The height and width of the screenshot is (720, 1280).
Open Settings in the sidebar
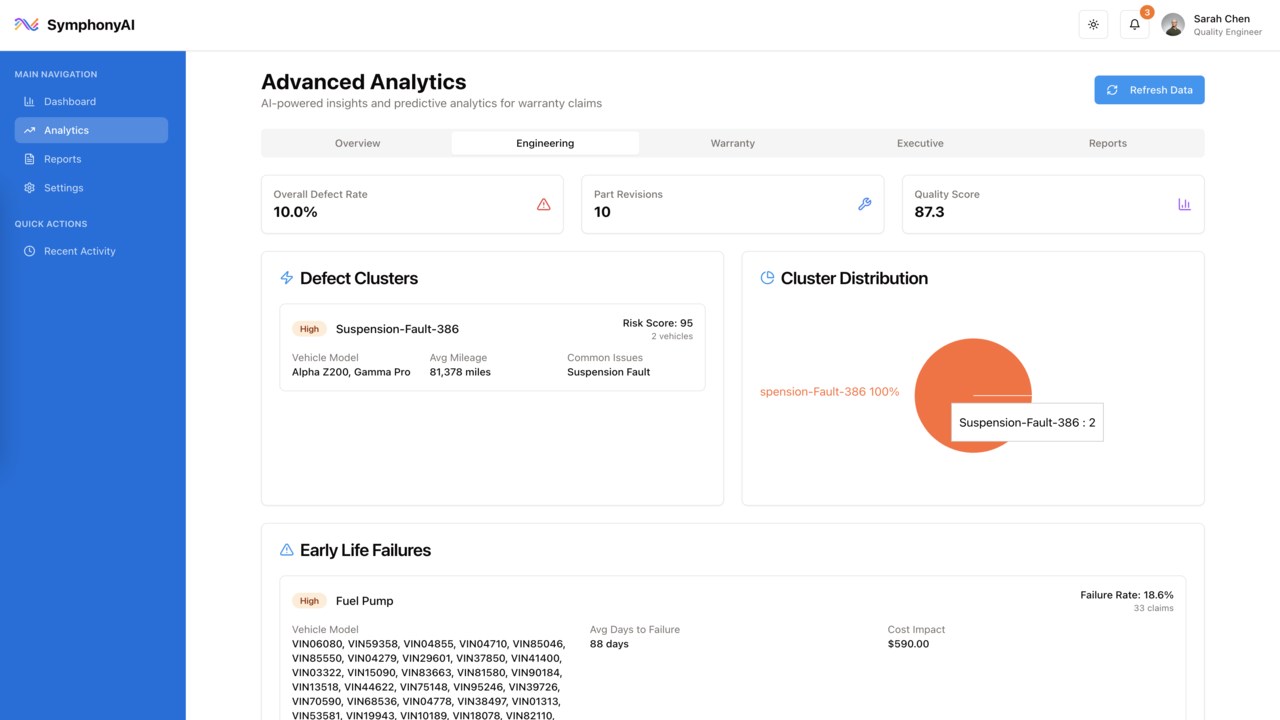(x=63, y=188)
